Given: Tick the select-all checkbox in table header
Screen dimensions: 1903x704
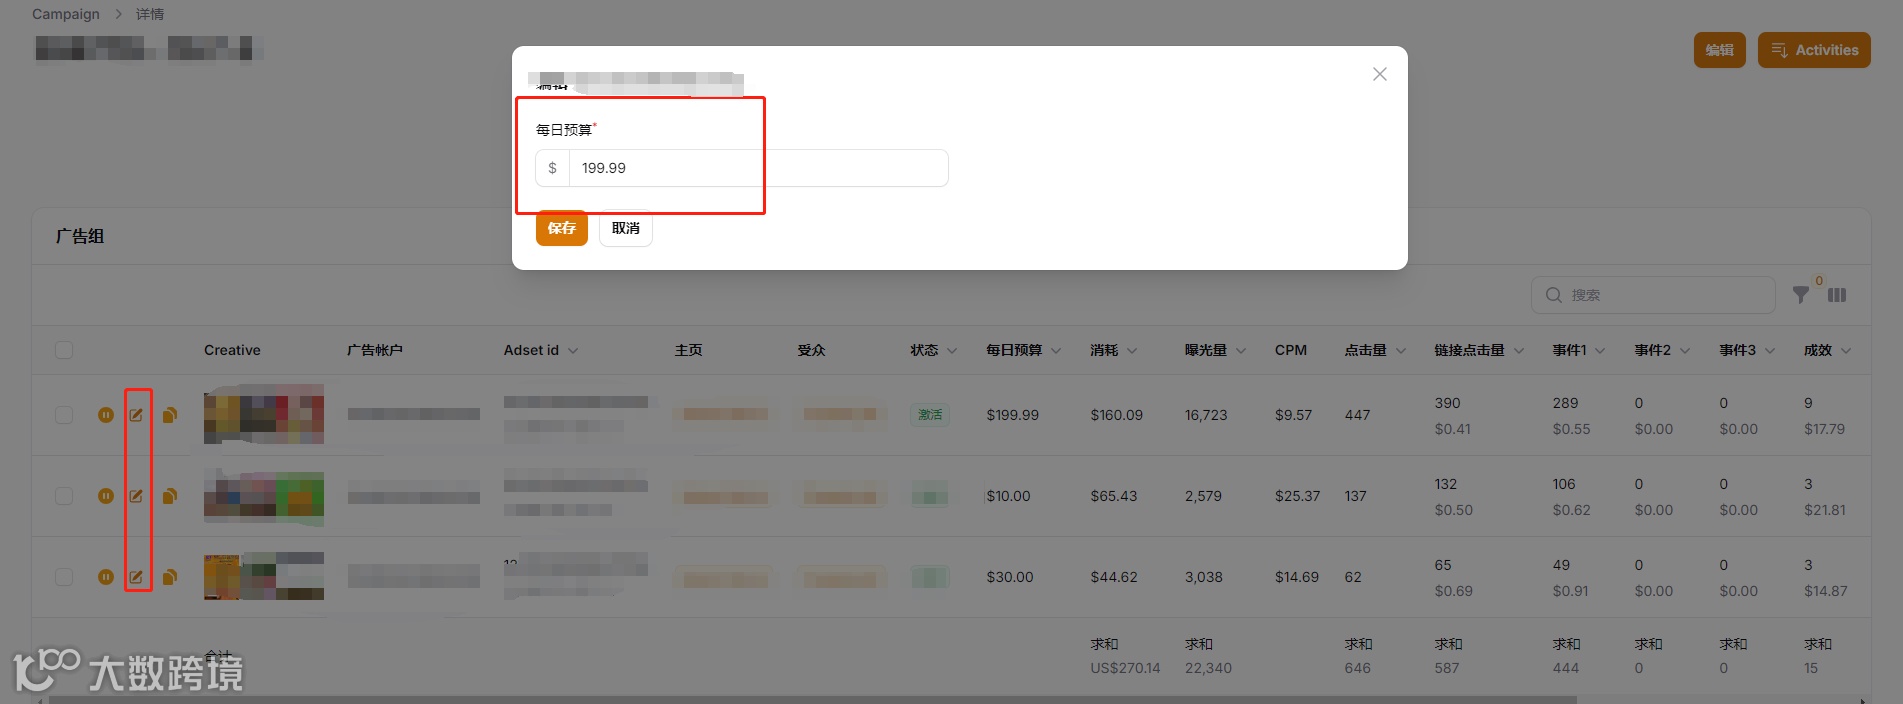Looking at the screenshot, I should [64, 350].
